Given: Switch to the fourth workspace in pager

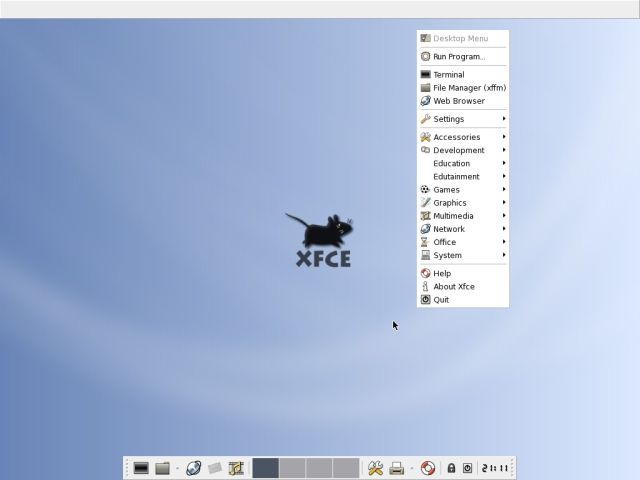Looking at the screenshot, I should [x=346, y=468].
